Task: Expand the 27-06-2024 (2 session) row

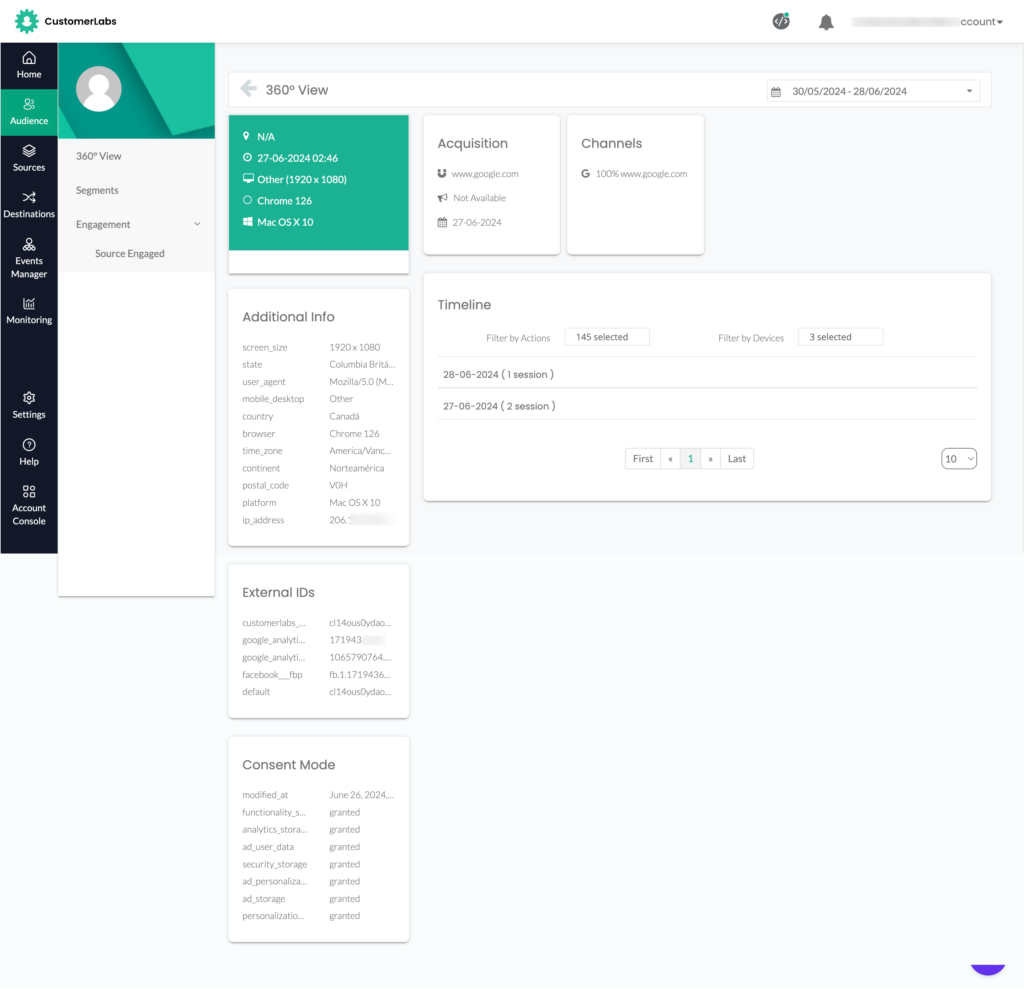Action: 707,406
